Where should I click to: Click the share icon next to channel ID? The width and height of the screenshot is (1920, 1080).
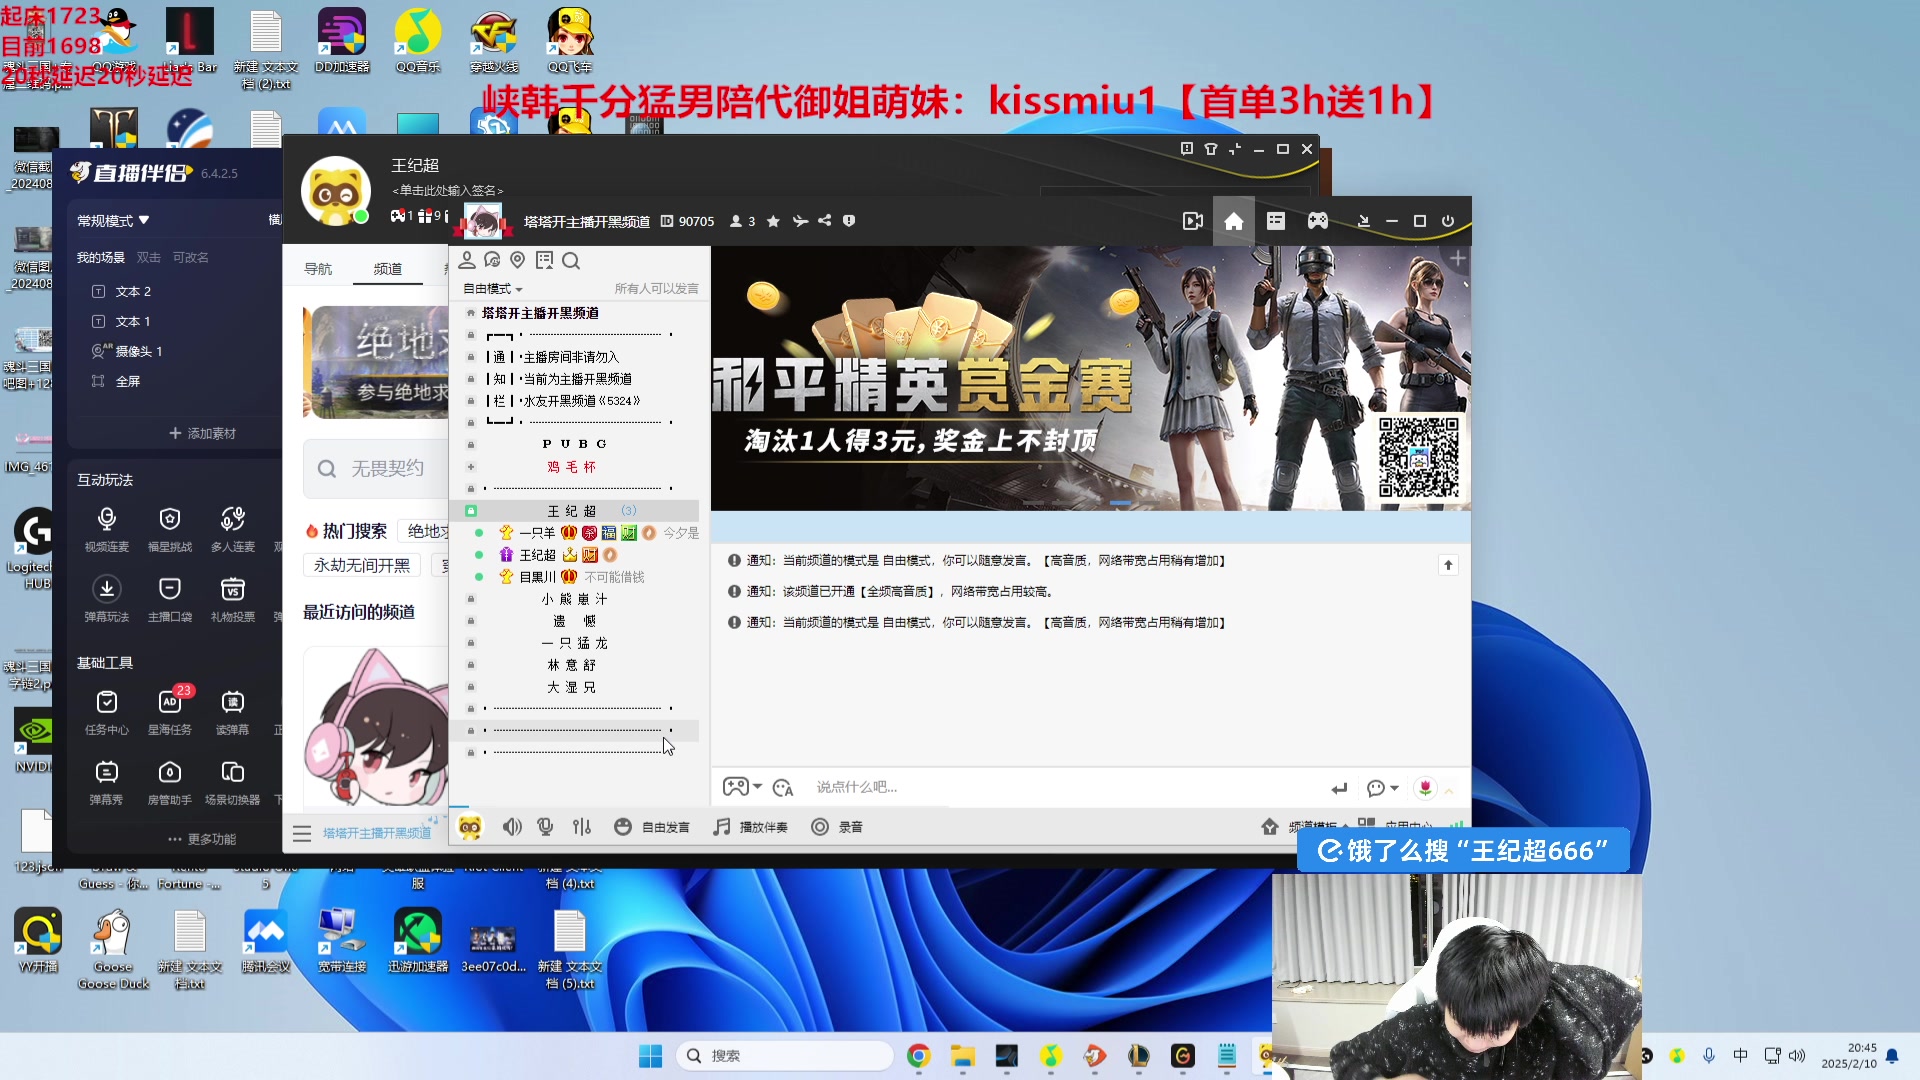pyautogui.click(x=824, y=221)
